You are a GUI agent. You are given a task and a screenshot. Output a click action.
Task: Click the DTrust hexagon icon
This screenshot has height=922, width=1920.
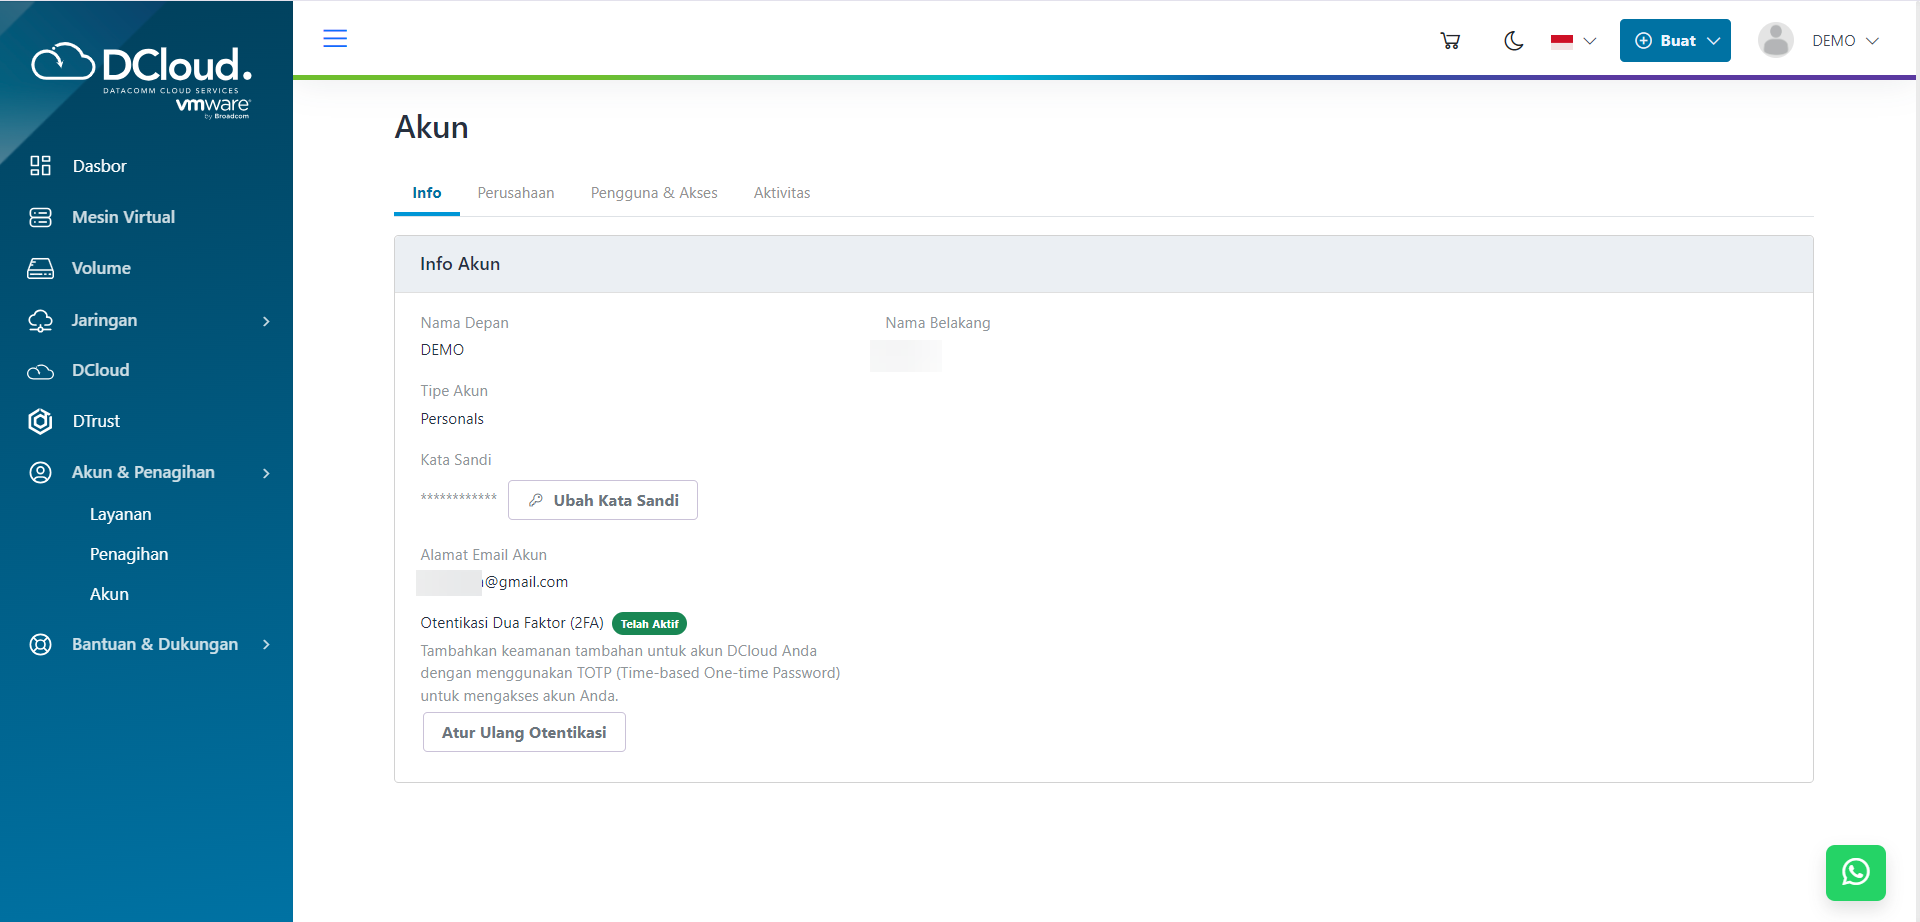click(40, 421)
